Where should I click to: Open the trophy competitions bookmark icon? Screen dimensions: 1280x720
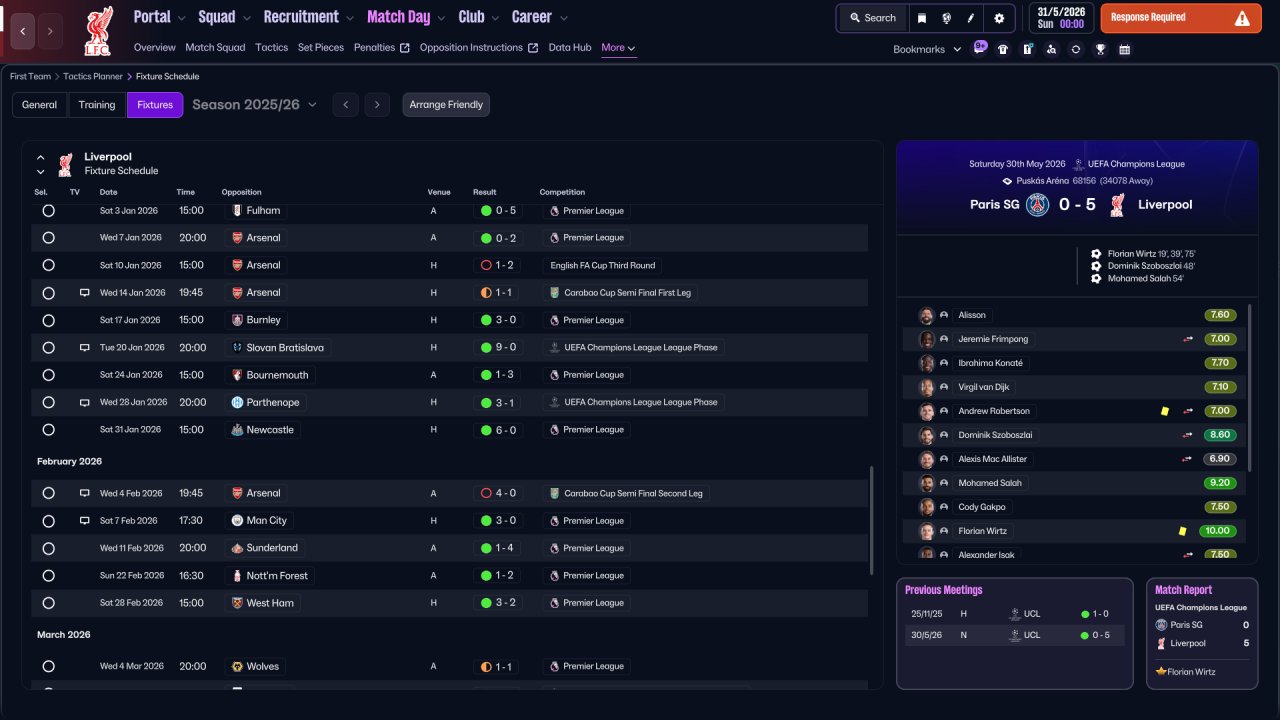(x=1100, y=49)
